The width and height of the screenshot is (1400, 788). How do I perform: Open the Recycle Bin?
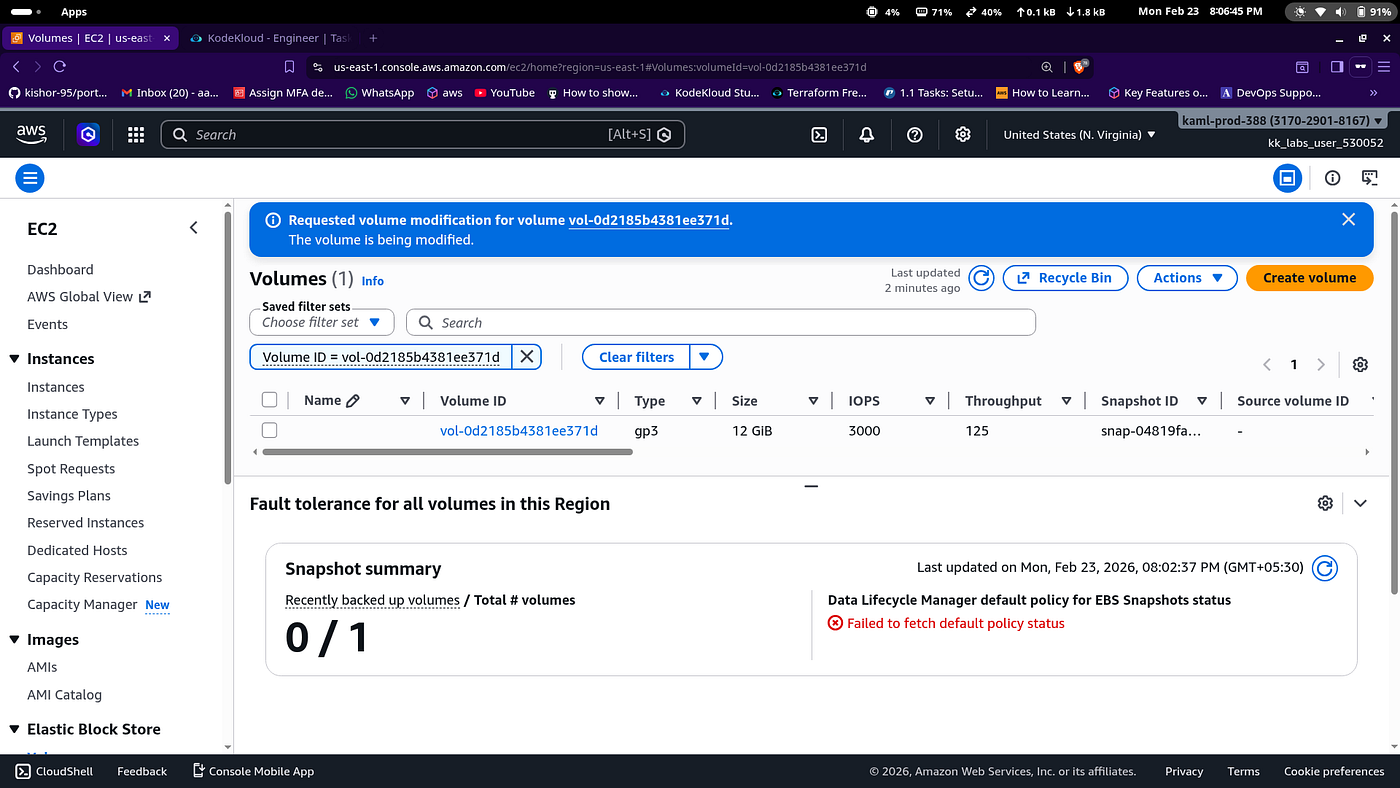click(x=1065, y=278)
